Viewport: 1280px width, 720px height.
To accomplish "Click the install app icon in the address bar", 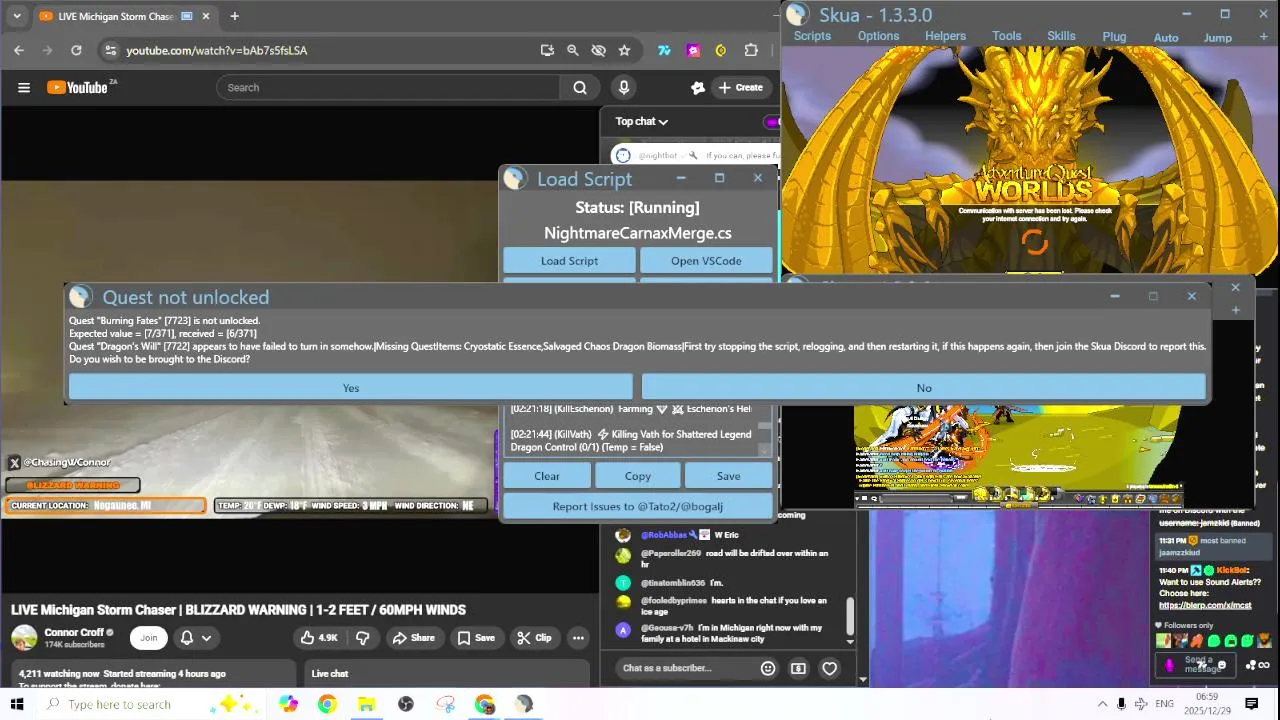I will tap(547, 50).
